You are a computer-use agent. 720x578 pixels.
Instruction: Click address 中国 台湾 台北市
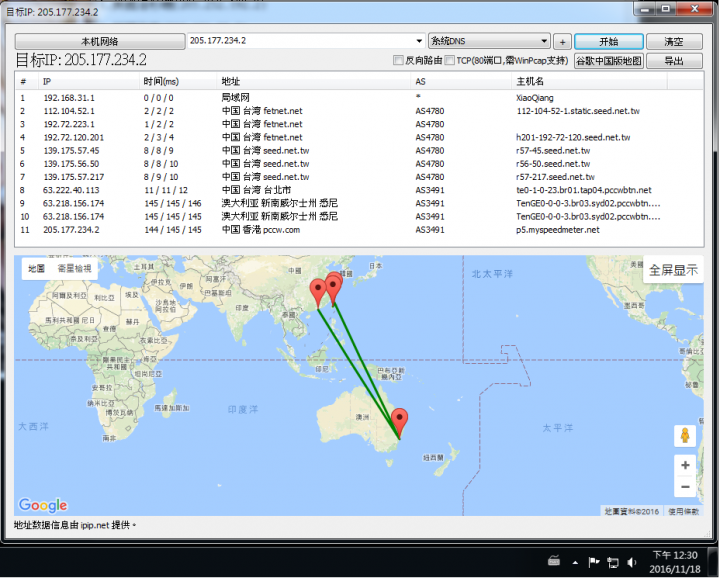(x=256, y=190)
